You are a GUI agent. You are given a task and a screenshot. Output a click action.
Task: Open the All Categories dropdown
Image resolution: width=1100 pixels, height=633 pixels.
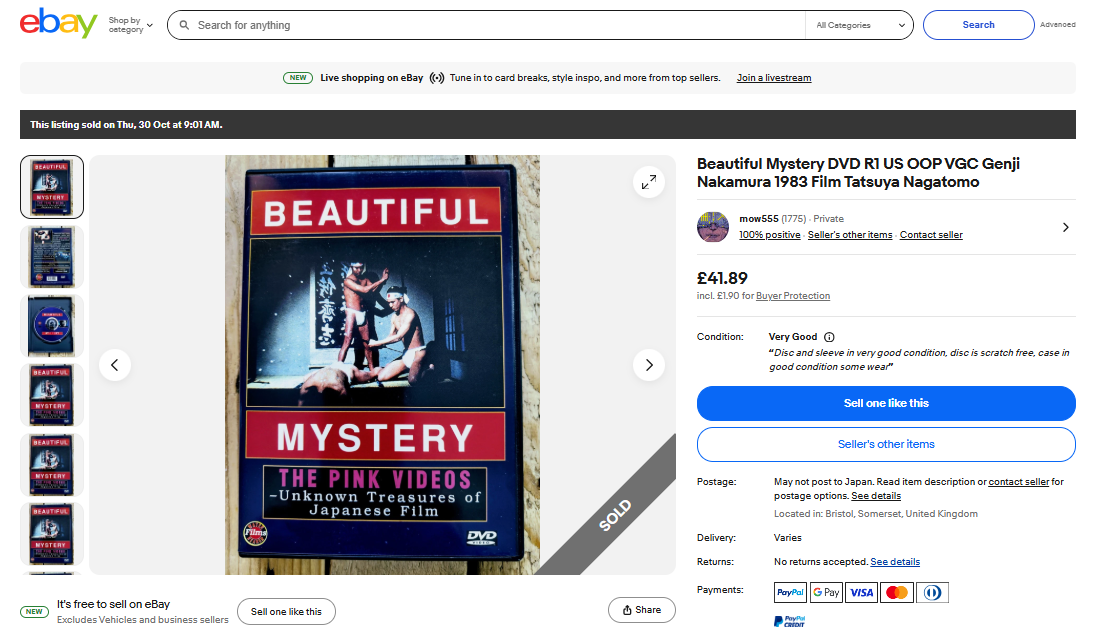coord(860,25)
